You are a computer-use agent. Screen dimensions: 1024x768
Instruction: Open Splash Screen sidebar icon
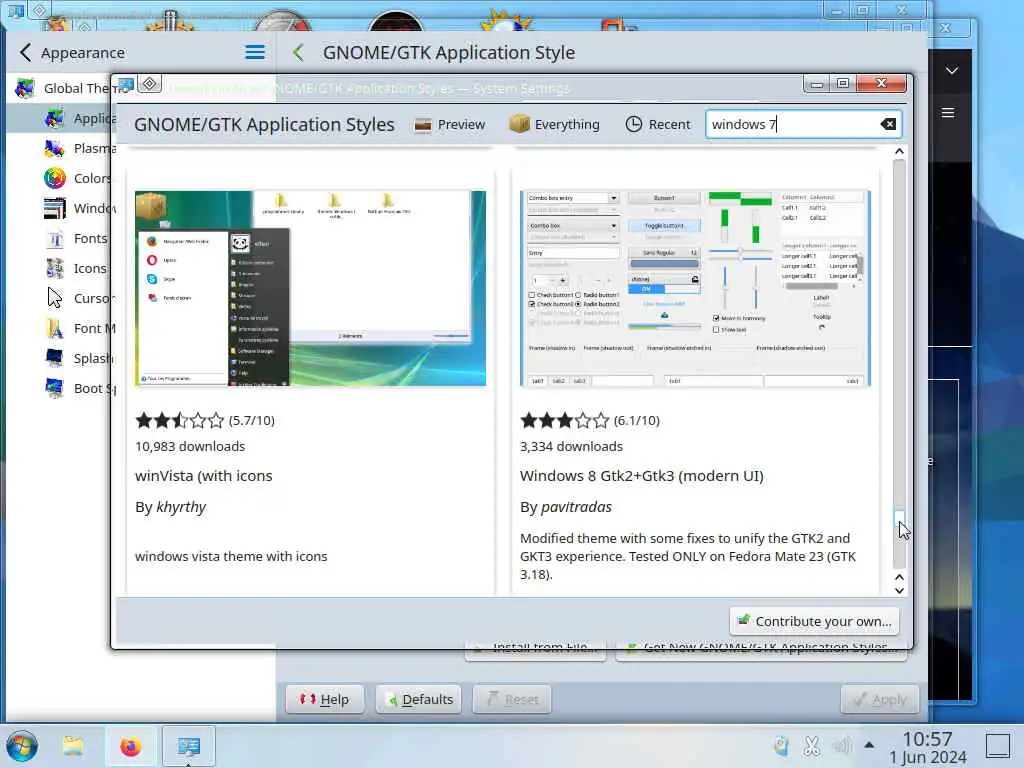click(x=55, y=359)
